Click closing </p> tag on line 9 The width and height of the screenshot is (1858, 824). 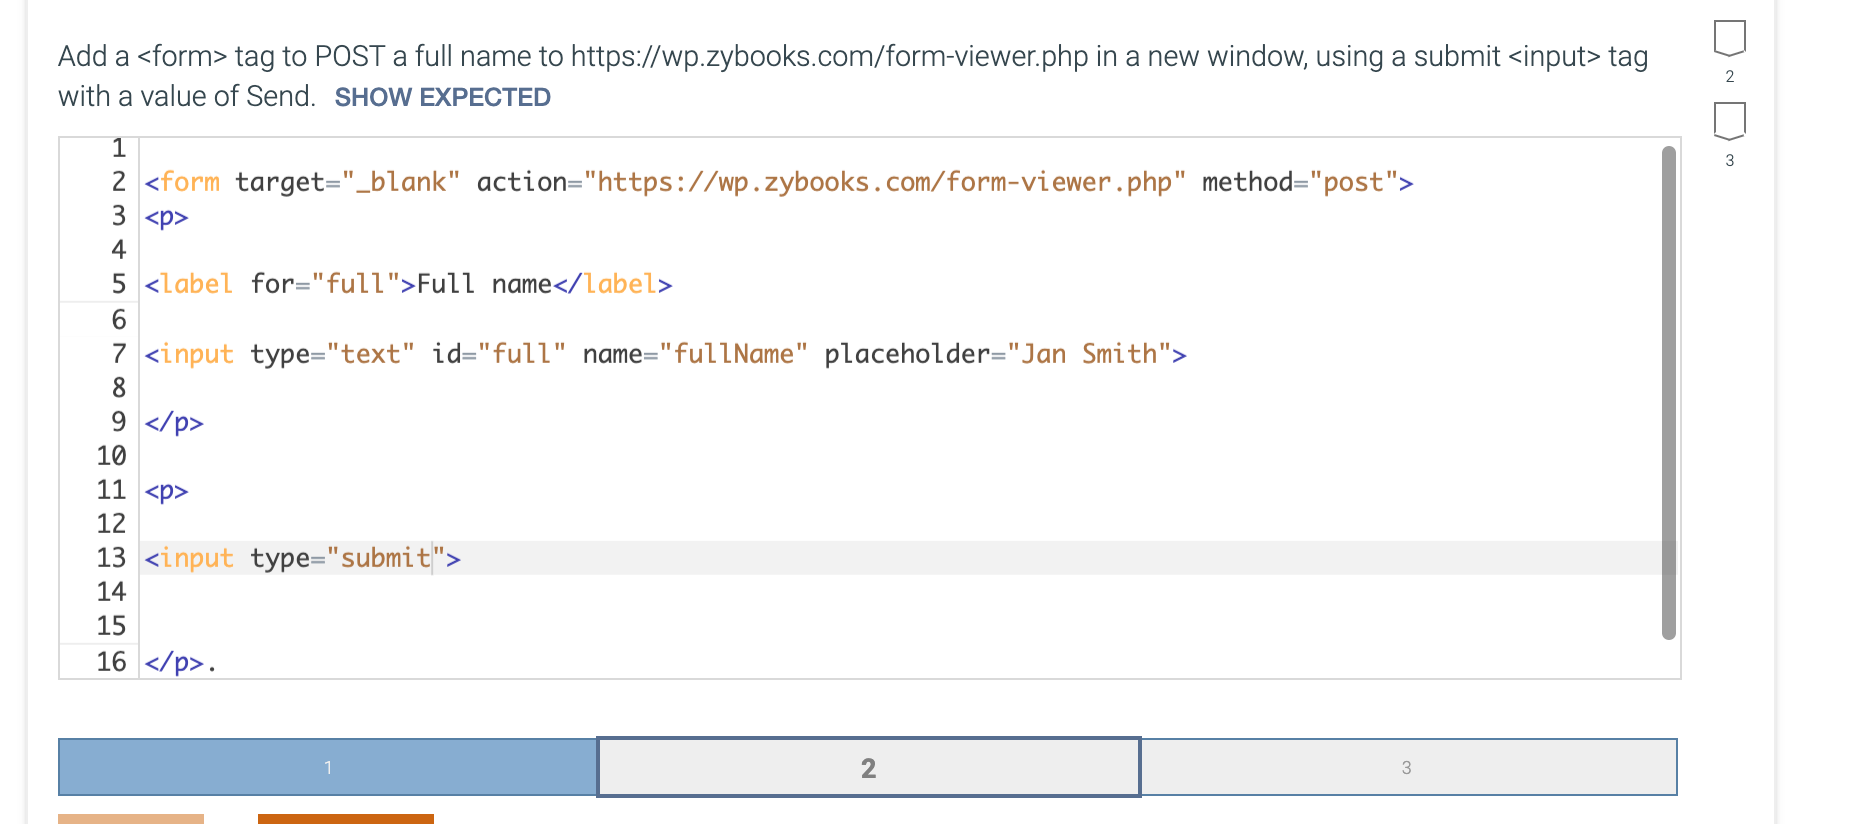click(174, 422)
